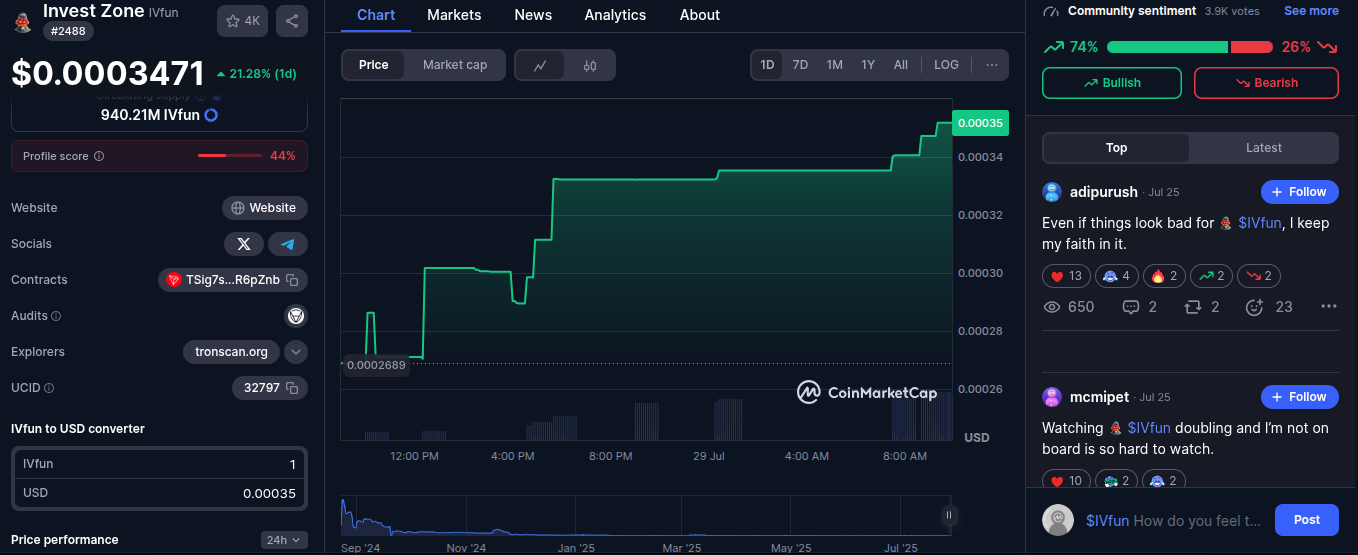Open the Telegram social link icon
The width and height of the screenshot is (1358, 555).
coord(288,244)
